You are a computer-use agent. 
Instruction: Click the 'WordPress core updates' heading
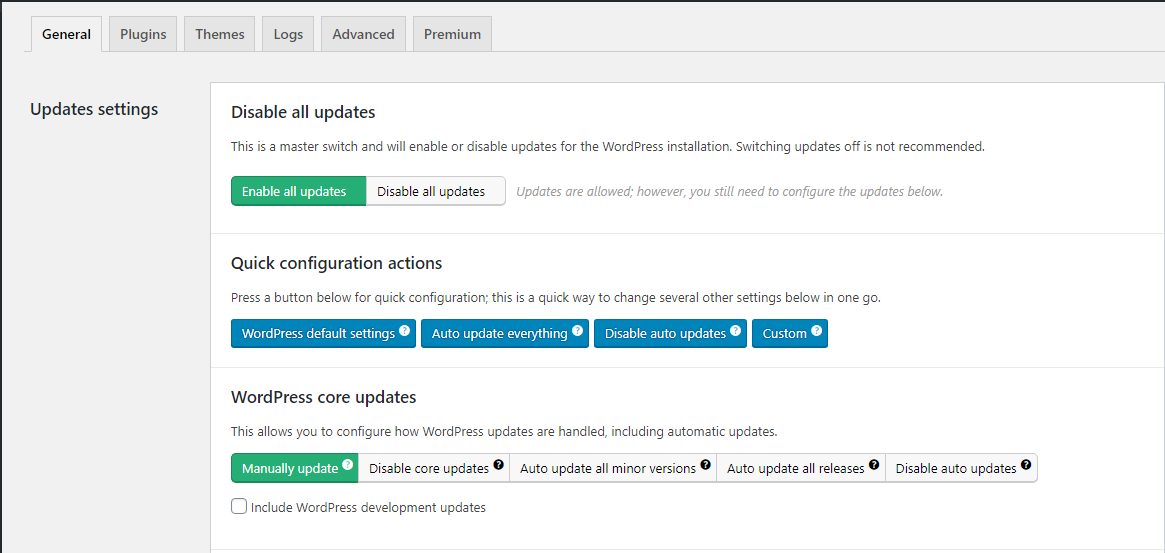coord(323,397)
